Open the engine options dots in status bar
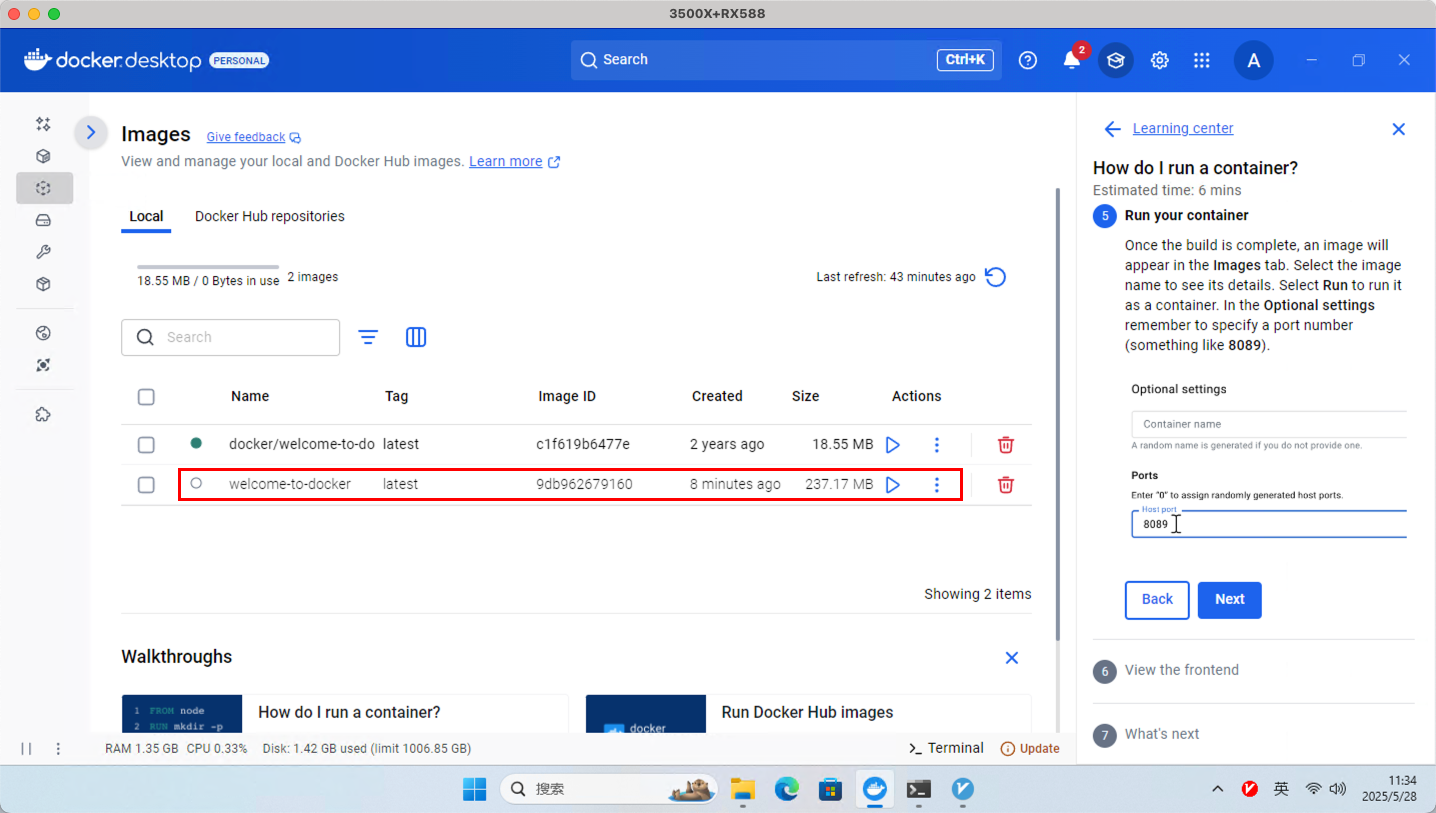The height and width of the screenshot is (813, 1436). [x=58, y=748]
